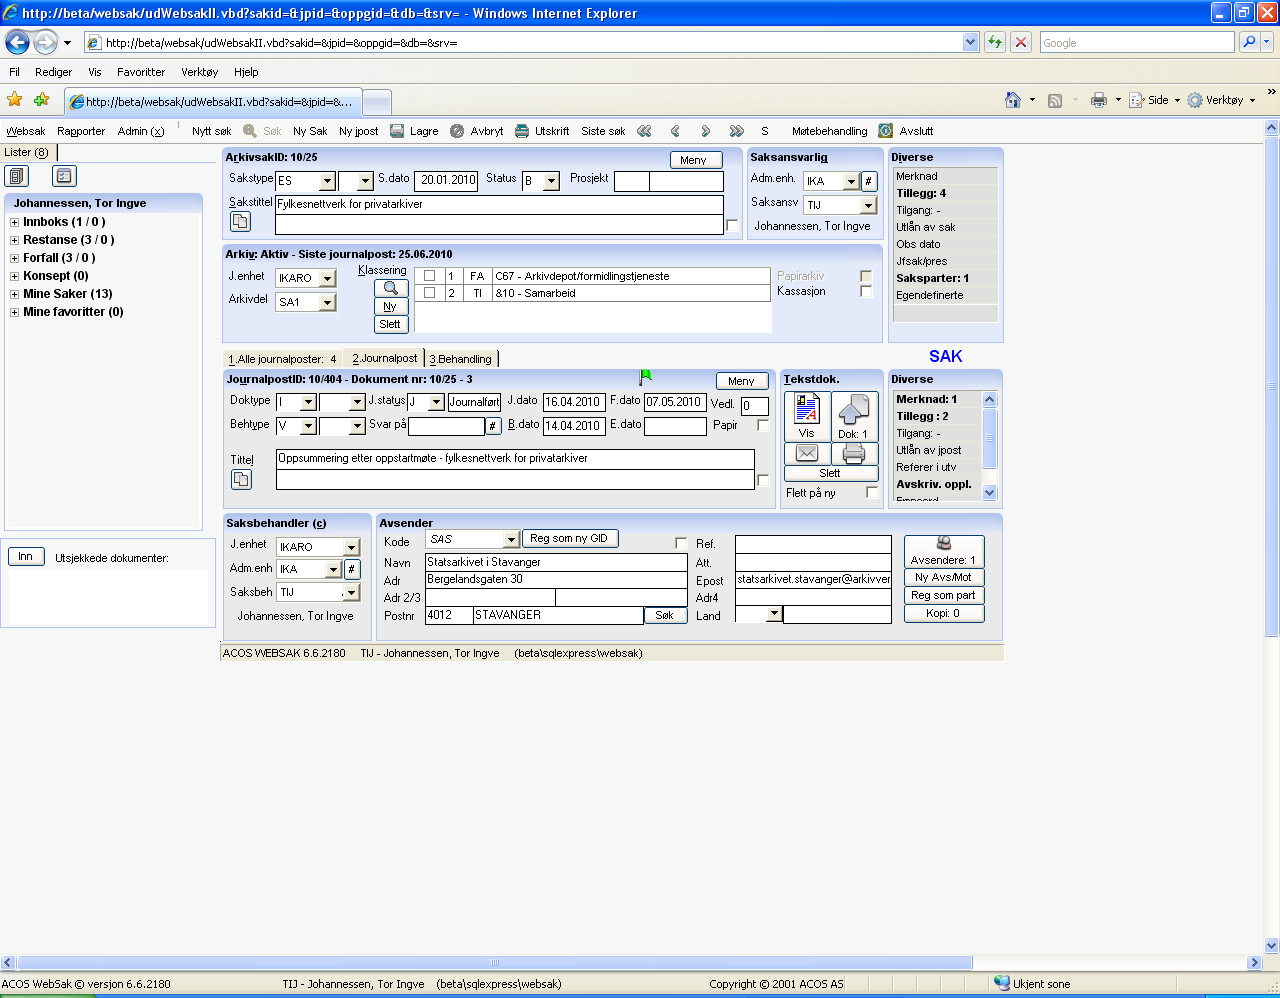
Task: Click the copy icon below Tittel
Action: 241,479
